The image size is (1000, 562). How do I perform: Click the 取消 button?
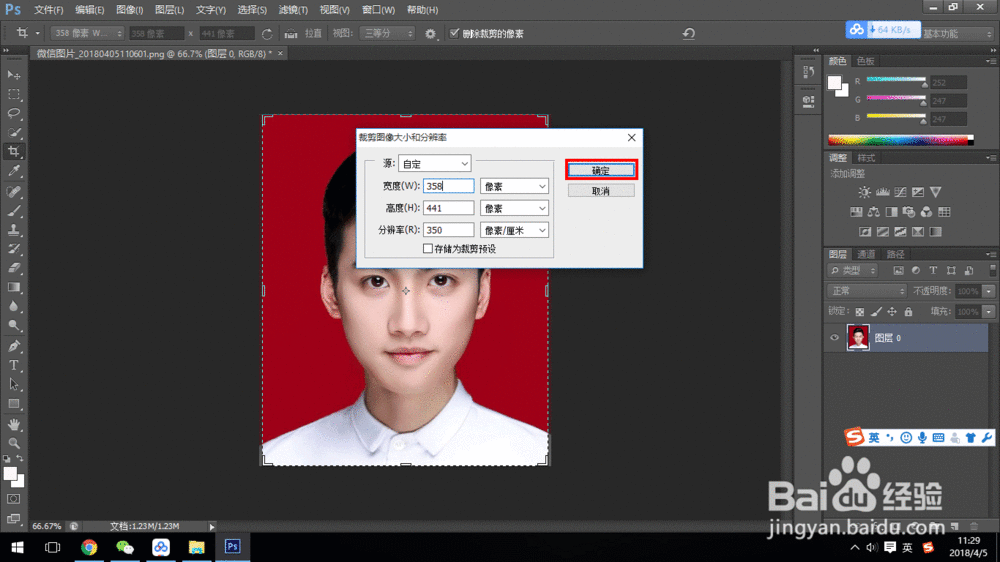(600, 191)
